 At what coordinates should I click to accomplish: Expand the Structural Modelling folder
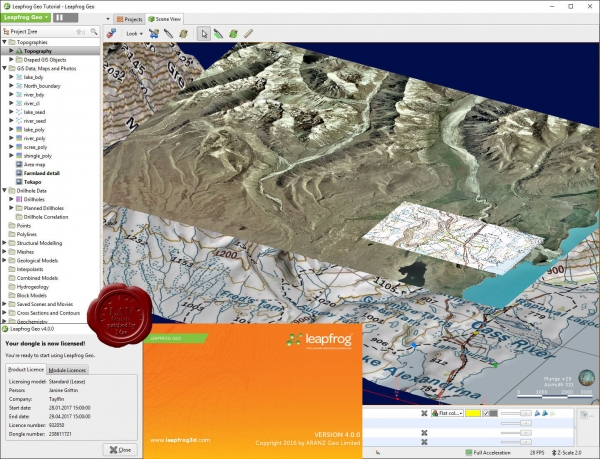(5, 243)
